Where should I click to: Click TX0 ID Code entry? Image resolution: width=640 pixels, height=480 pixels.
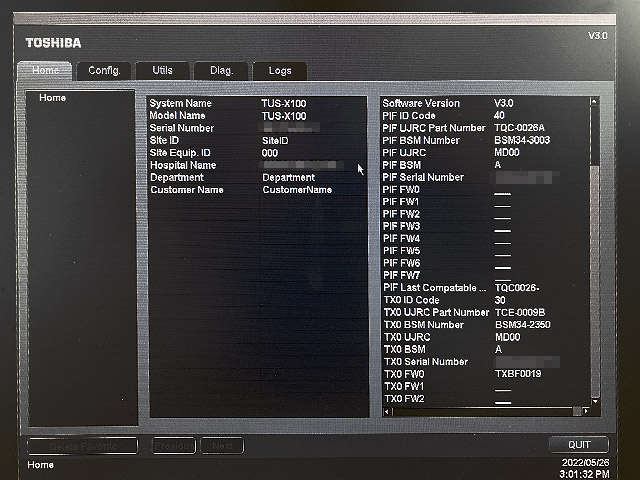[486, 300]
